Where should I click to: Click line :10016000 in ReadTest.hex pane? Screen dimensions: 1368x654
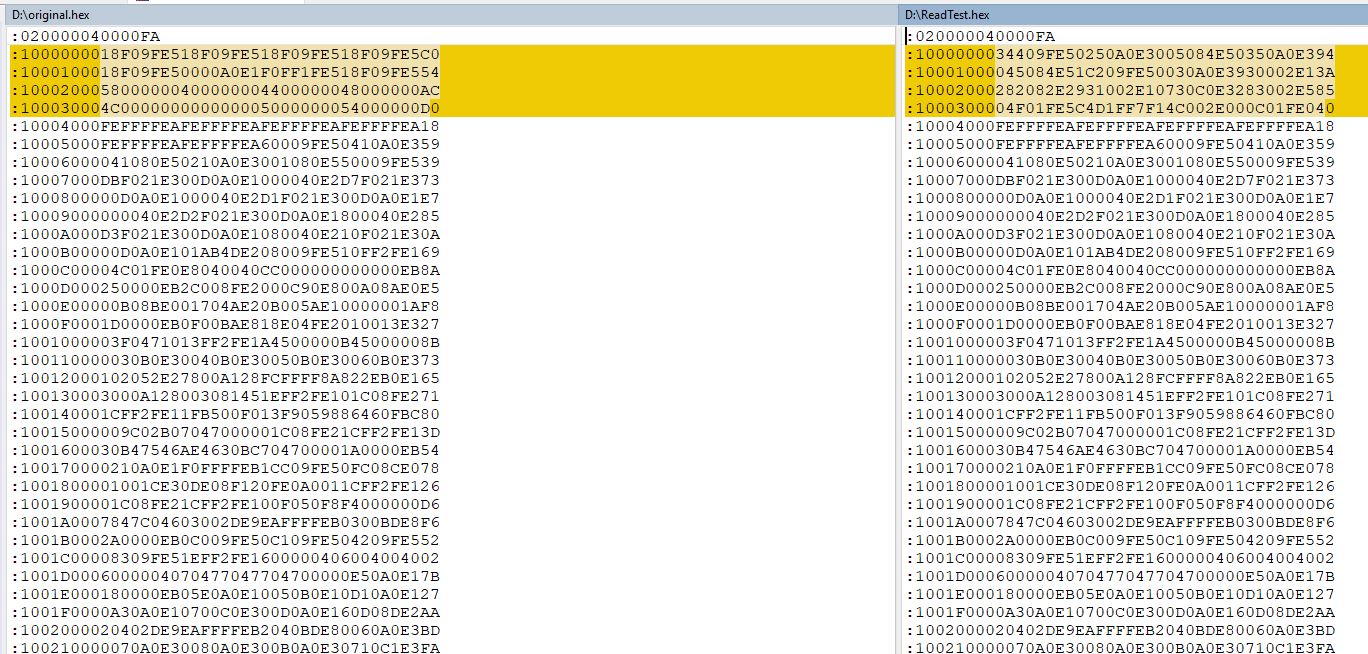1121,450
